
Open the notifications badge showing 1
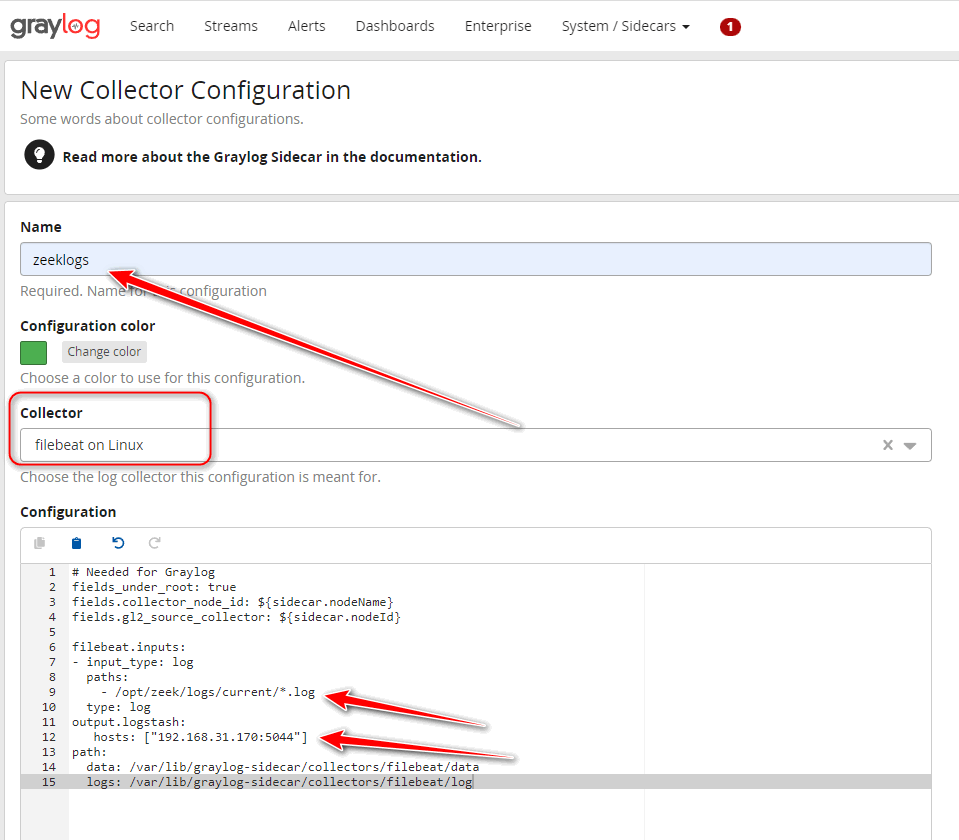point(730,27)
